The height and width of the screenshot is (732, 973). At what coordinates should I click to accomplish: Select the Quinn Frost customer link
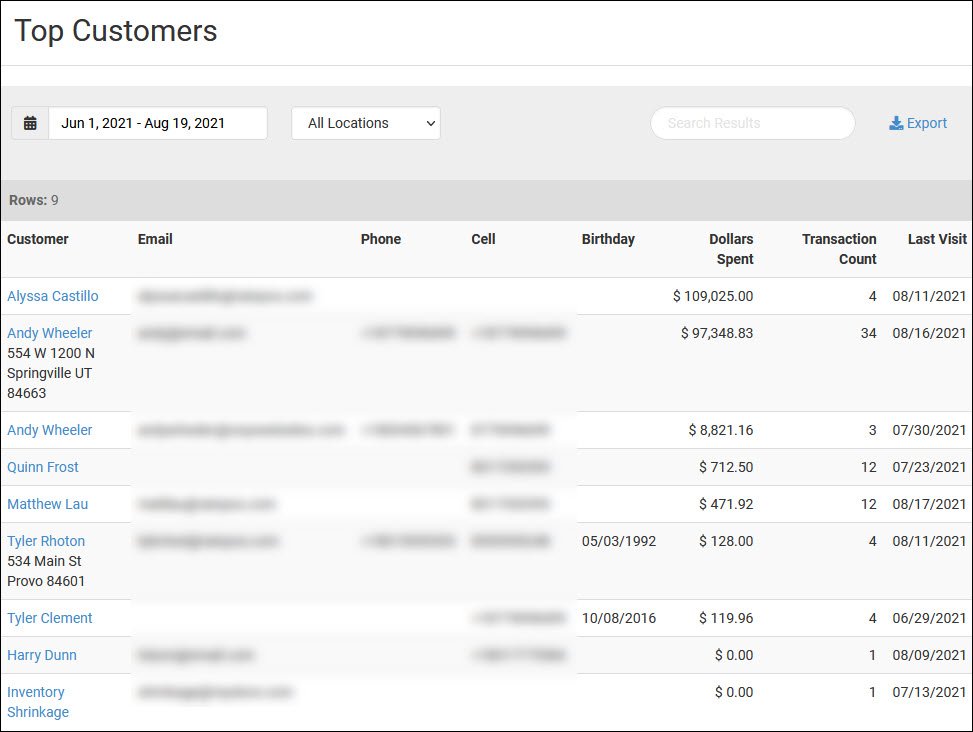tap(43, 467)
